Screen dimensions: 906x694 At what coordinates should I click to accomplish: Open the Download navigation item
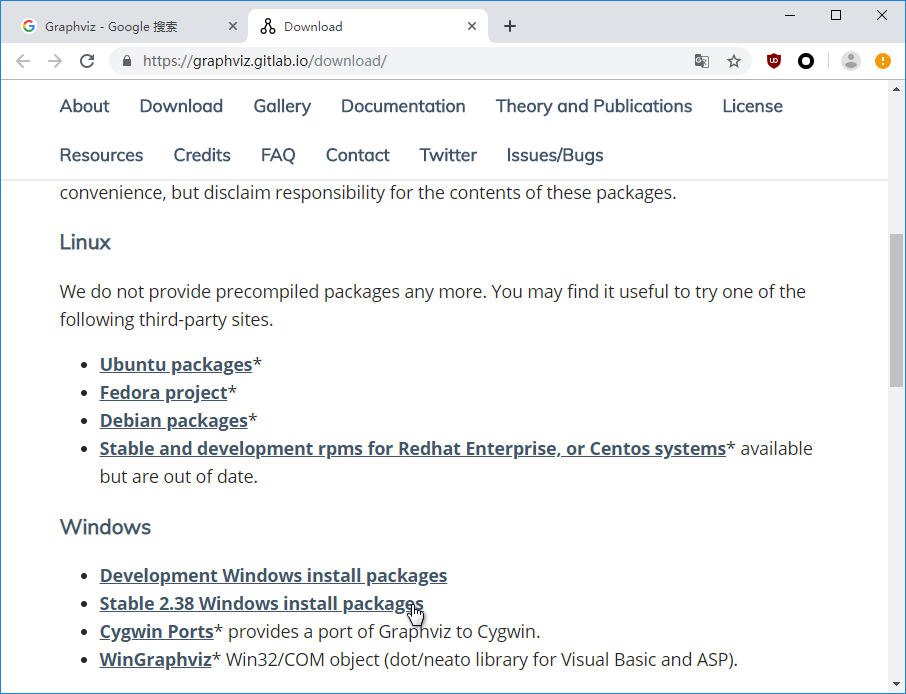pos(181,106)
